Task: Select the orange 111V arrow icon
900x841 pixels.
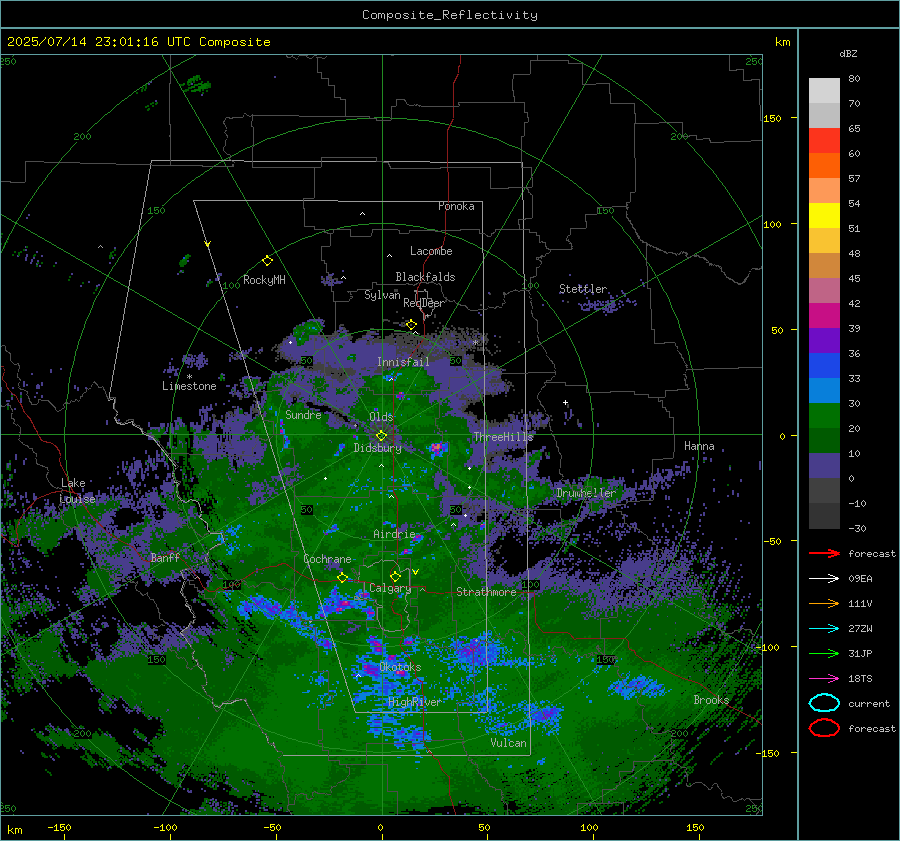Action: pyautogui.click(x=824, y=603)
